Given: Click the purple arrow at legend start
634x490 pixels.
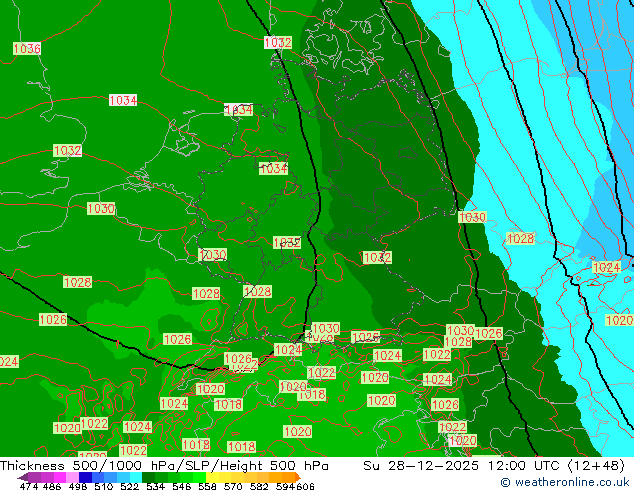Looking at the screenshot, I should 23,477.
